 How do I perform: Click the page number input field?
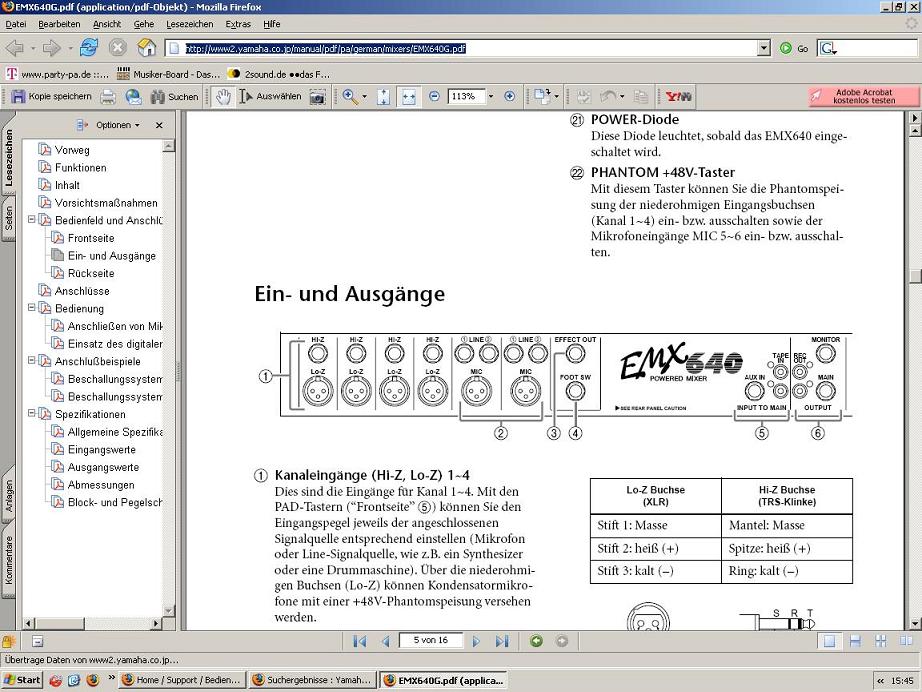(430, 640)
